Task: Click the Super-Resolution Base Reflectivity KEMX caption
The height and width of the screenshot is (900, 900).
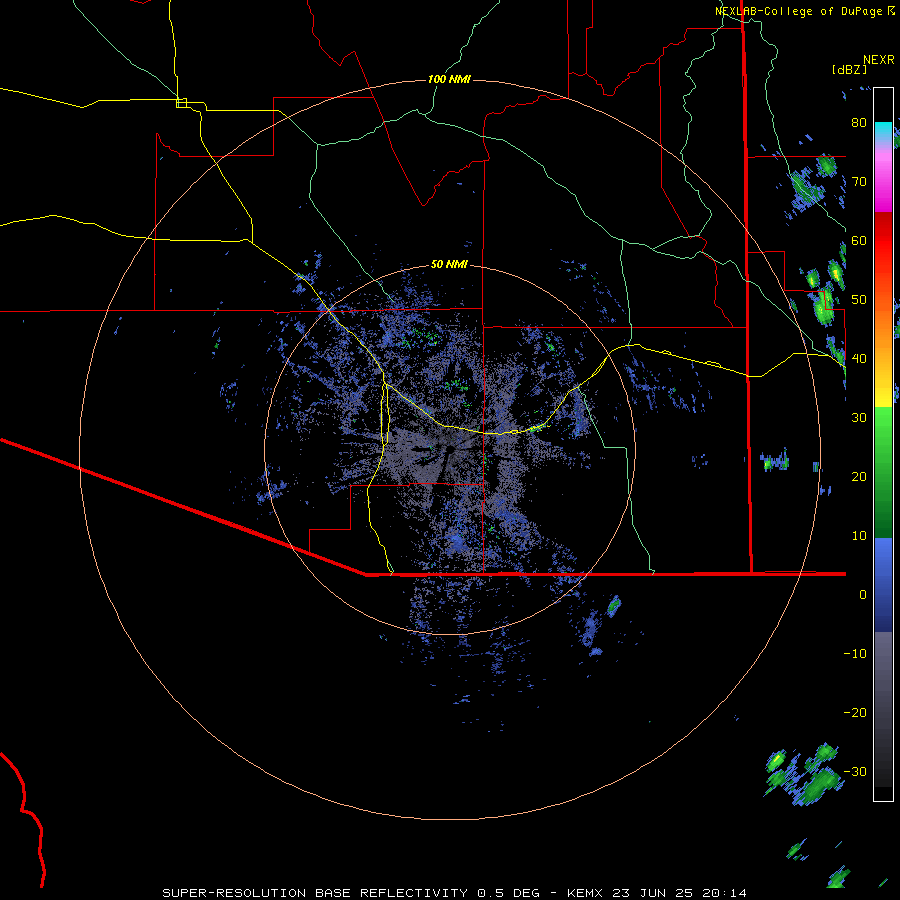Action: tap(455, 893)
